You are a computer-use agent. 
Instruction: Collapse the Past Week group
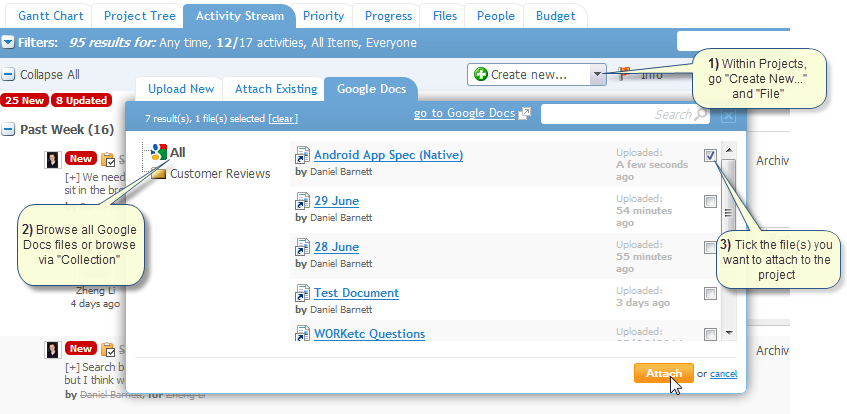[x=9, y=130]
